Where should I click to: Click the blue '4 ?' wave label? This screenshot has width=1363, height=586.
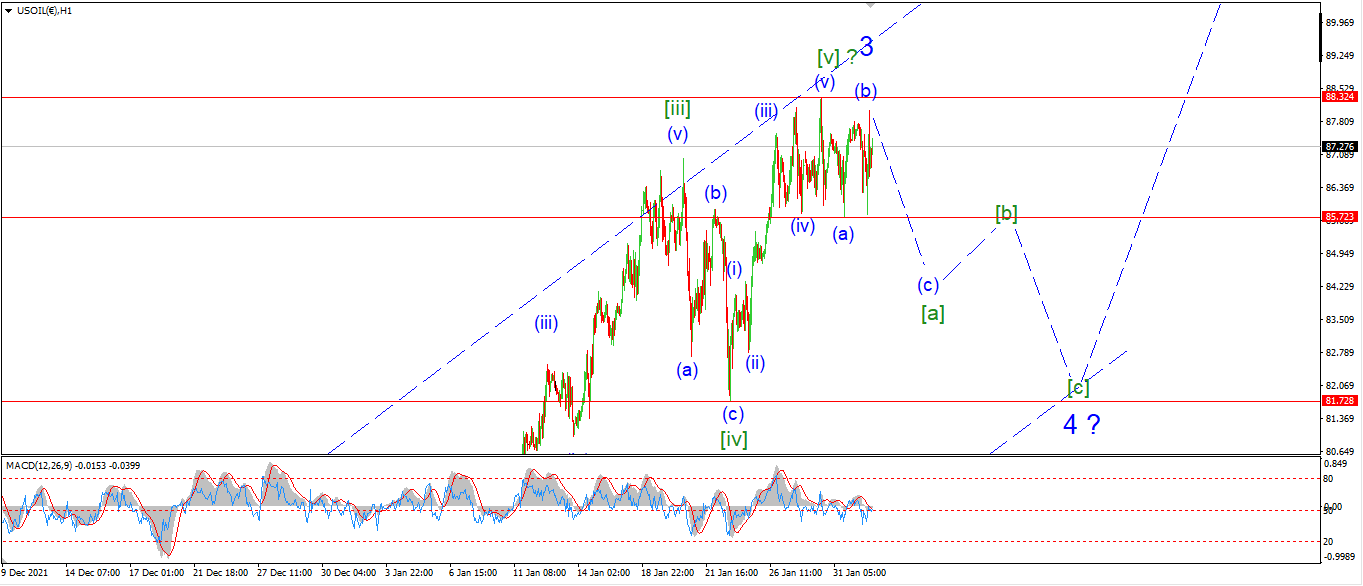pyautogui.click(x=1081, y=424)
